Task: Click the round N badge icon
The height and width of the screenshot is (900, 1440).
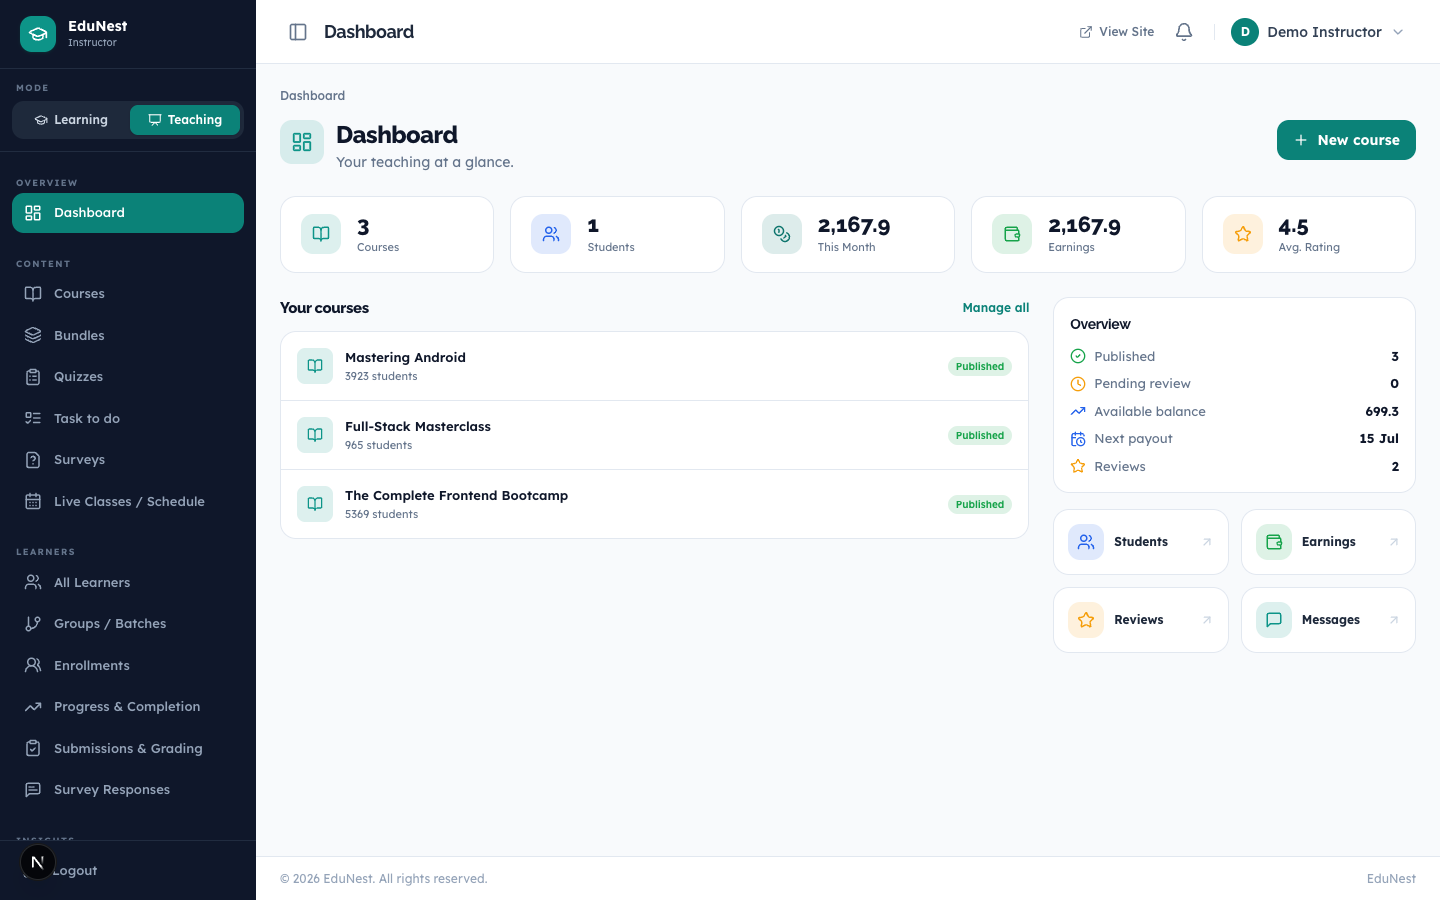Action: click(37, 862)
